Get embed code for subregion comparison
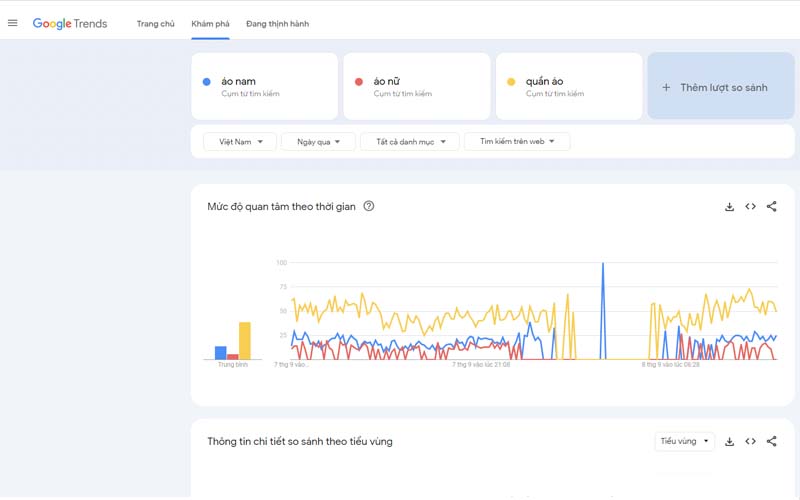Screen dimensions: 800x500 751,442
